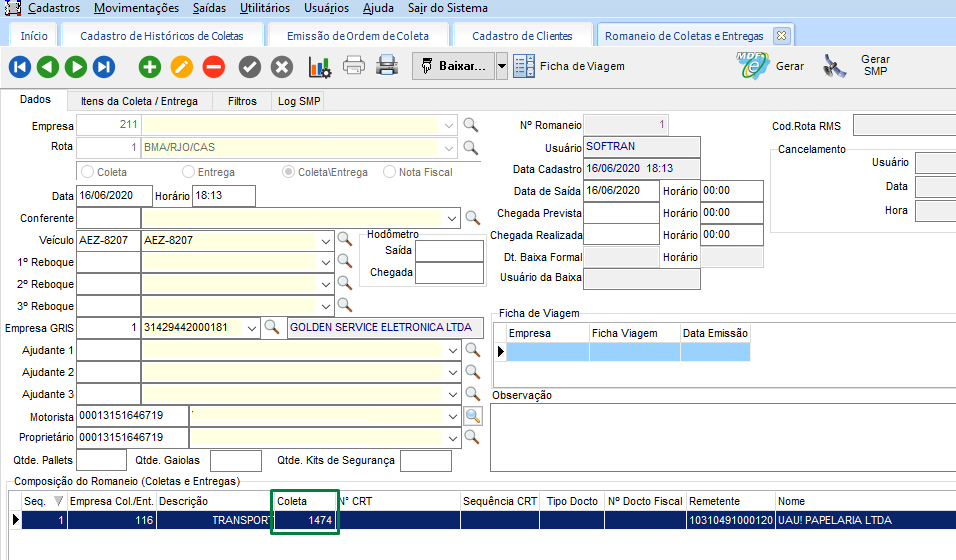Open the chart report toolbar icon
Viewport: 956px width, 560px height.
tap(319, 67)
